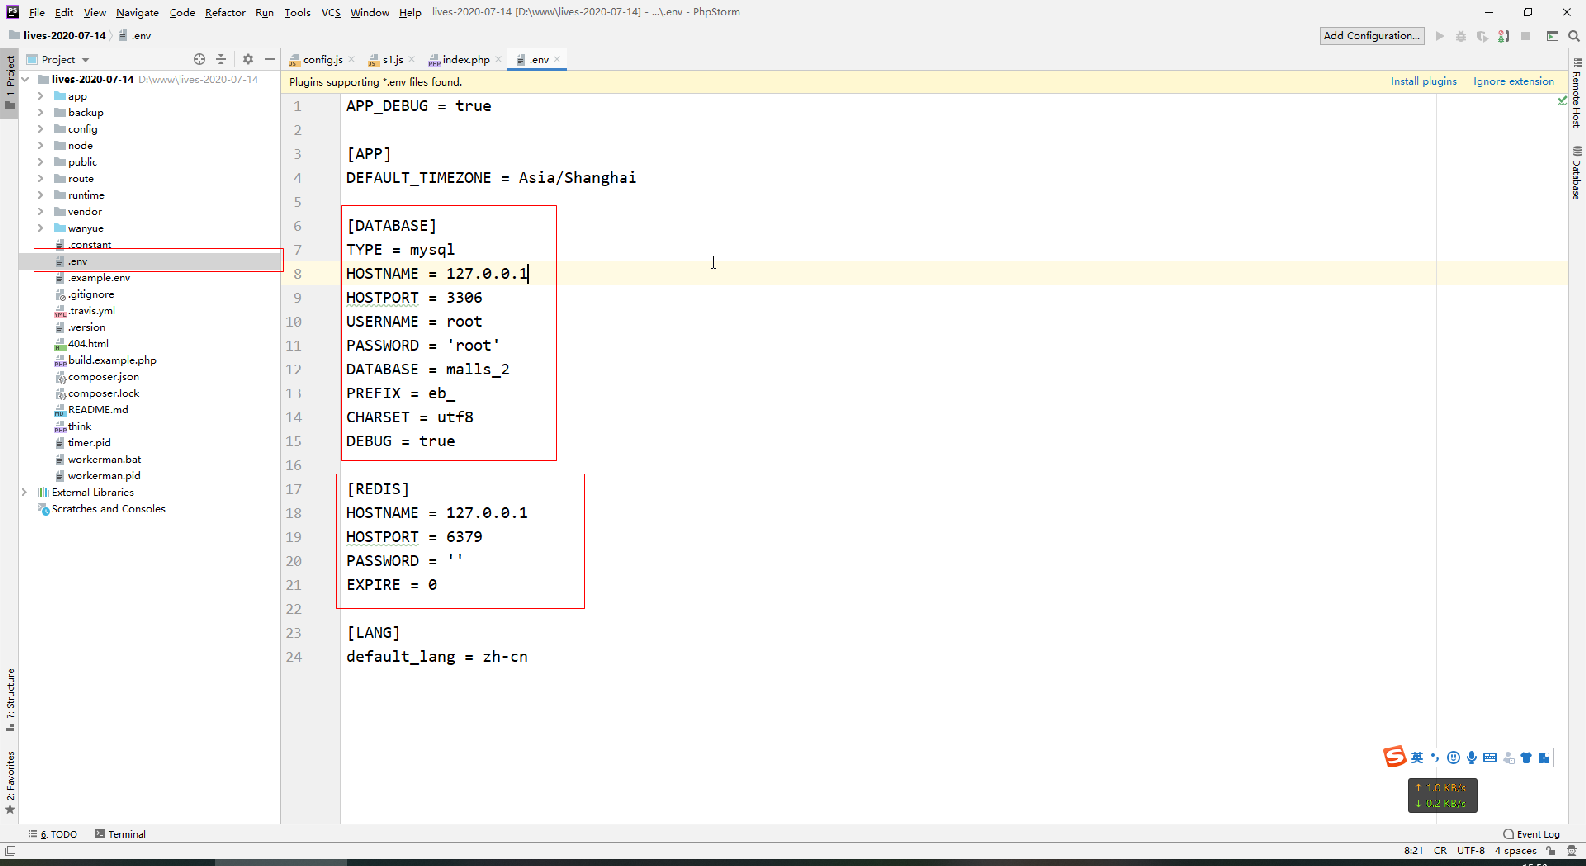Click the inspection profile hector icon

coord(1572,851)
